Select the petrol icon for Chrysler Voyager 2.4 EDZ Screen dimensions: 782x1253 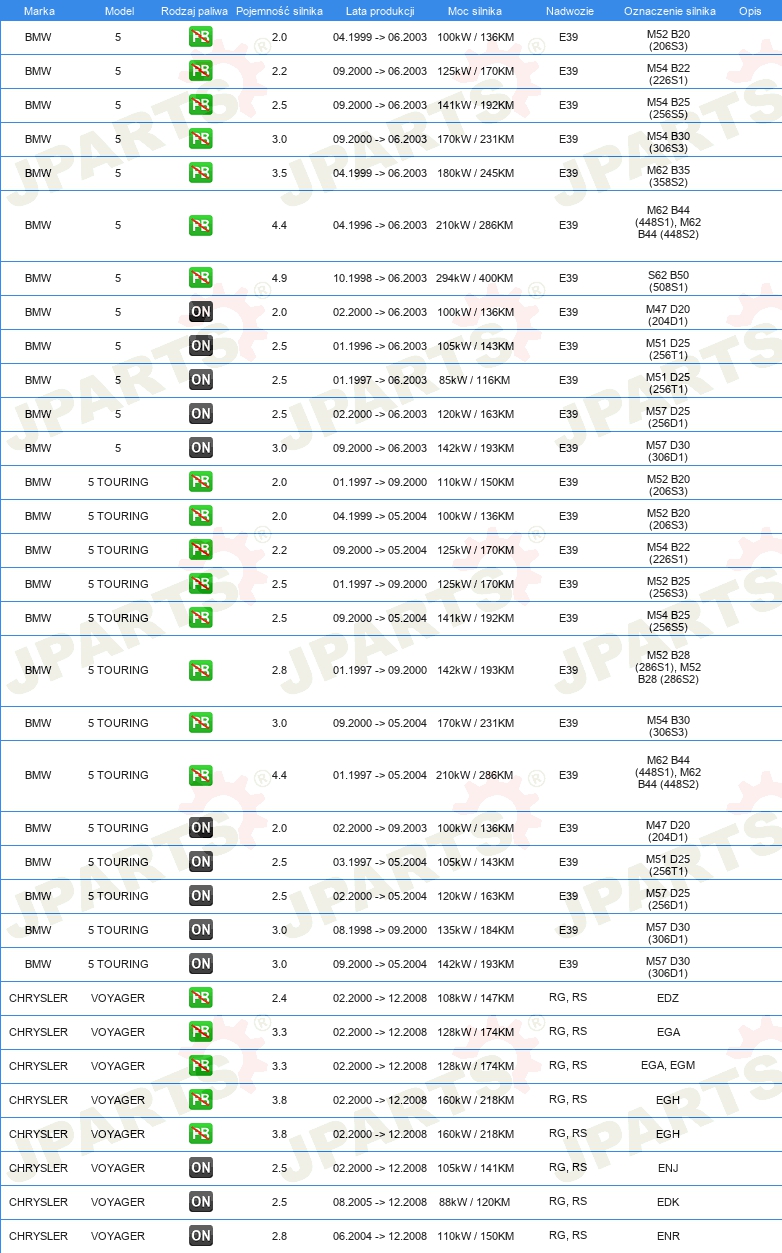[x=200, y=998]
